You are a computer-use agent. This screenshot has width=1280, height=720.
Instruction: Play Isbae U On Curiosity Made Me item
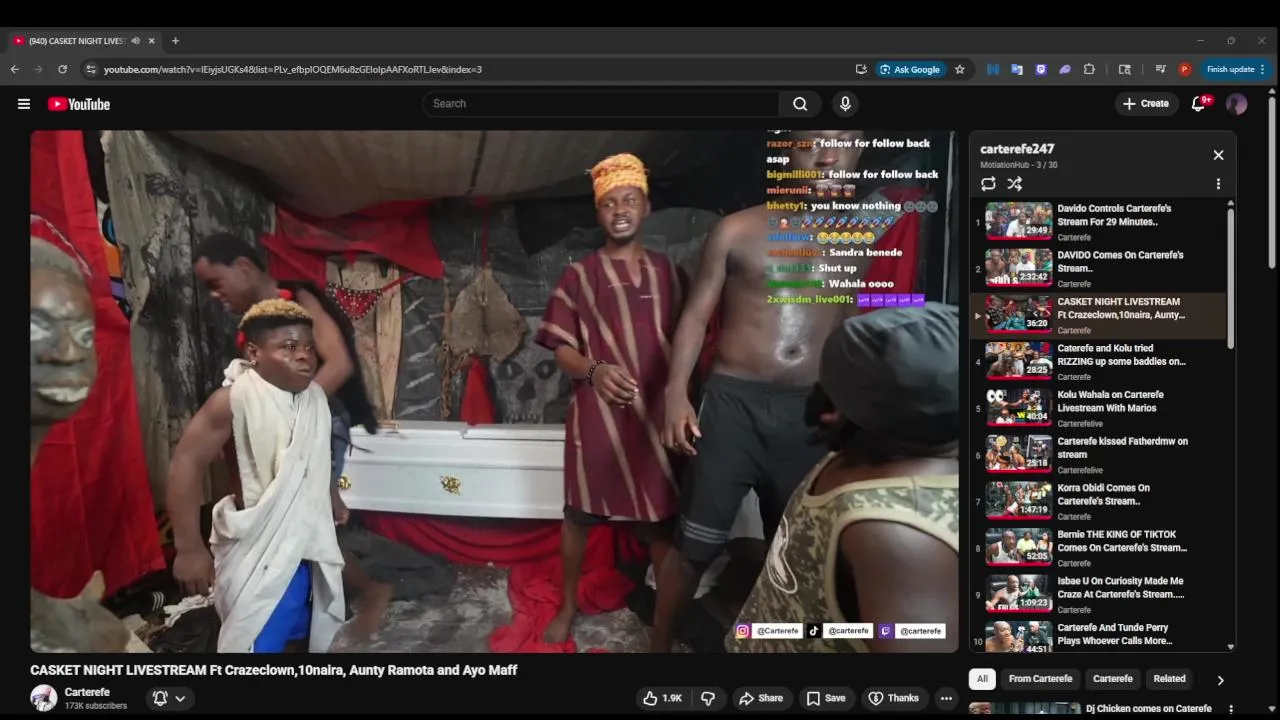tap(1098, 594)
